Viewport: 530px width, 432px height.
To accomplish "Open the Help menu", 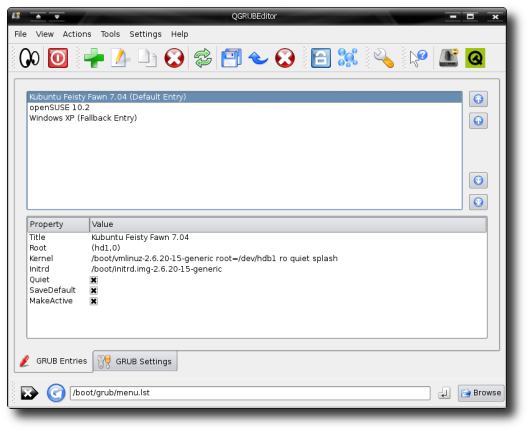I will [x=179, y=34].
